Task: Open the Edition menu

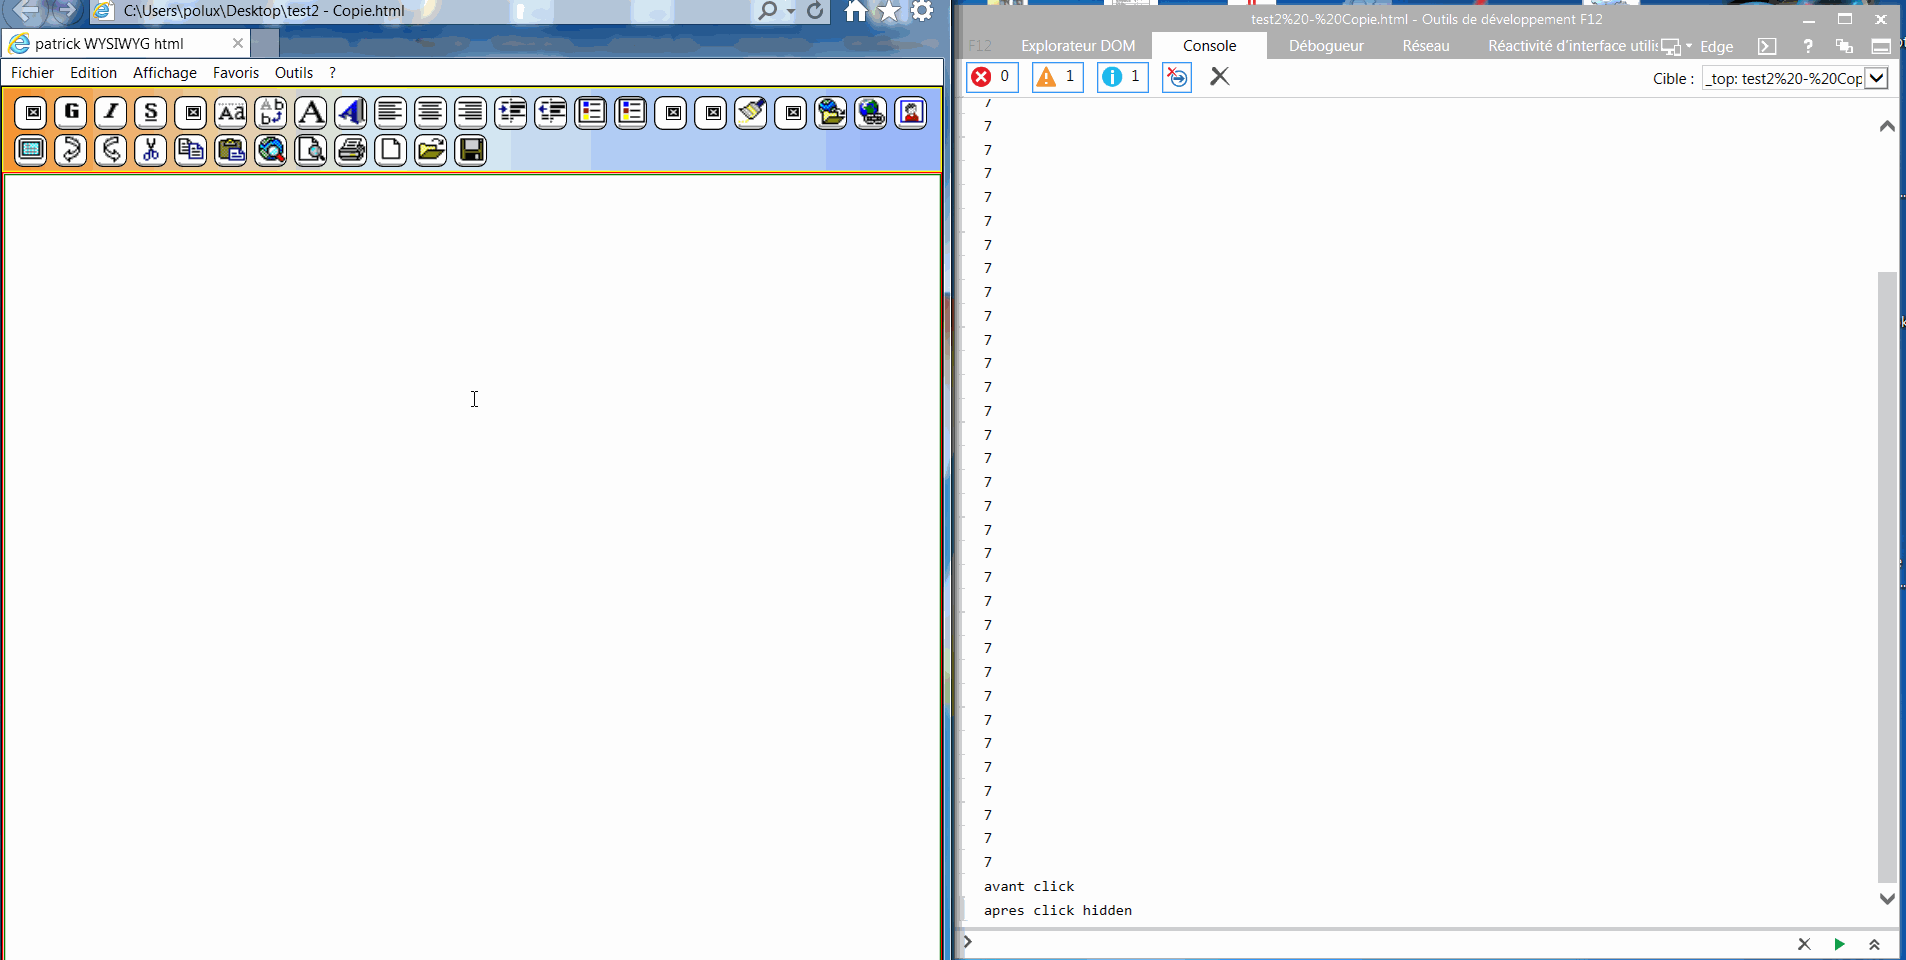Action: coord(93,73)
